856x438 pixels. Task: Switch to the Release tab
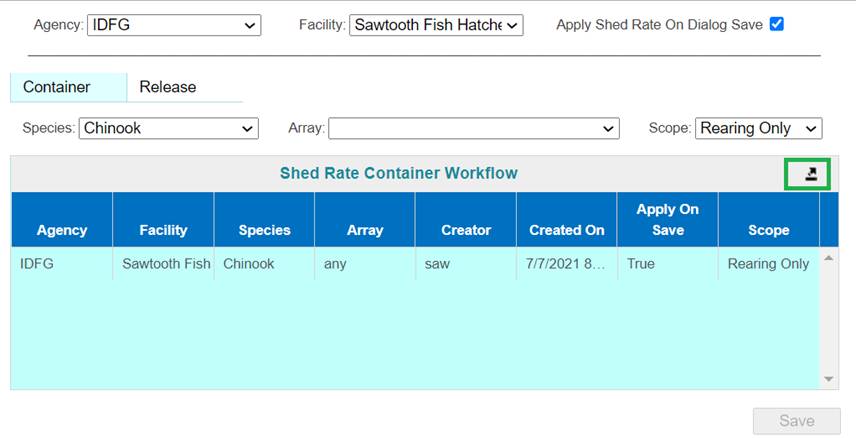point(168,87)
